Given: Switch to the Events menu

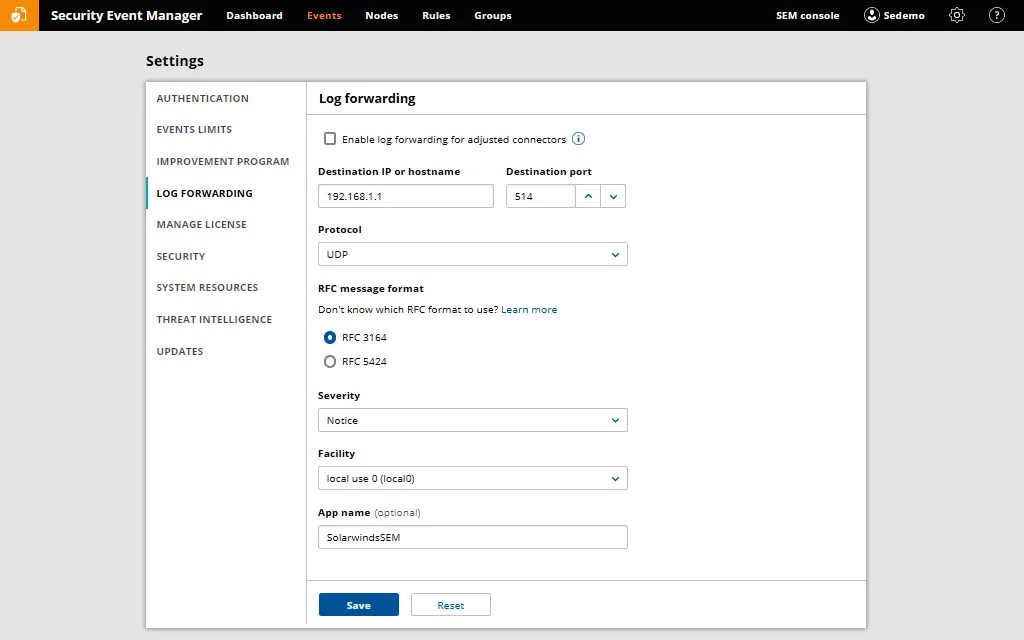Looking at the screenshot, I should (x=324, y=15).
